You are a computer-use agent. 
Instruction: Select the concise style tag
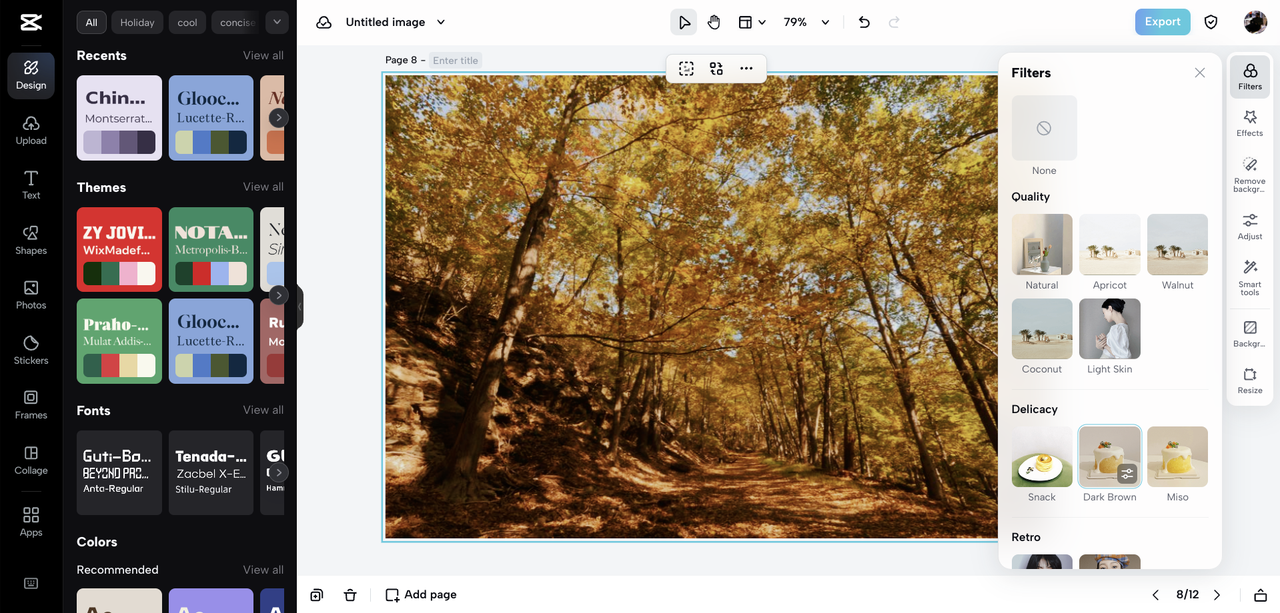click(236, 22)
